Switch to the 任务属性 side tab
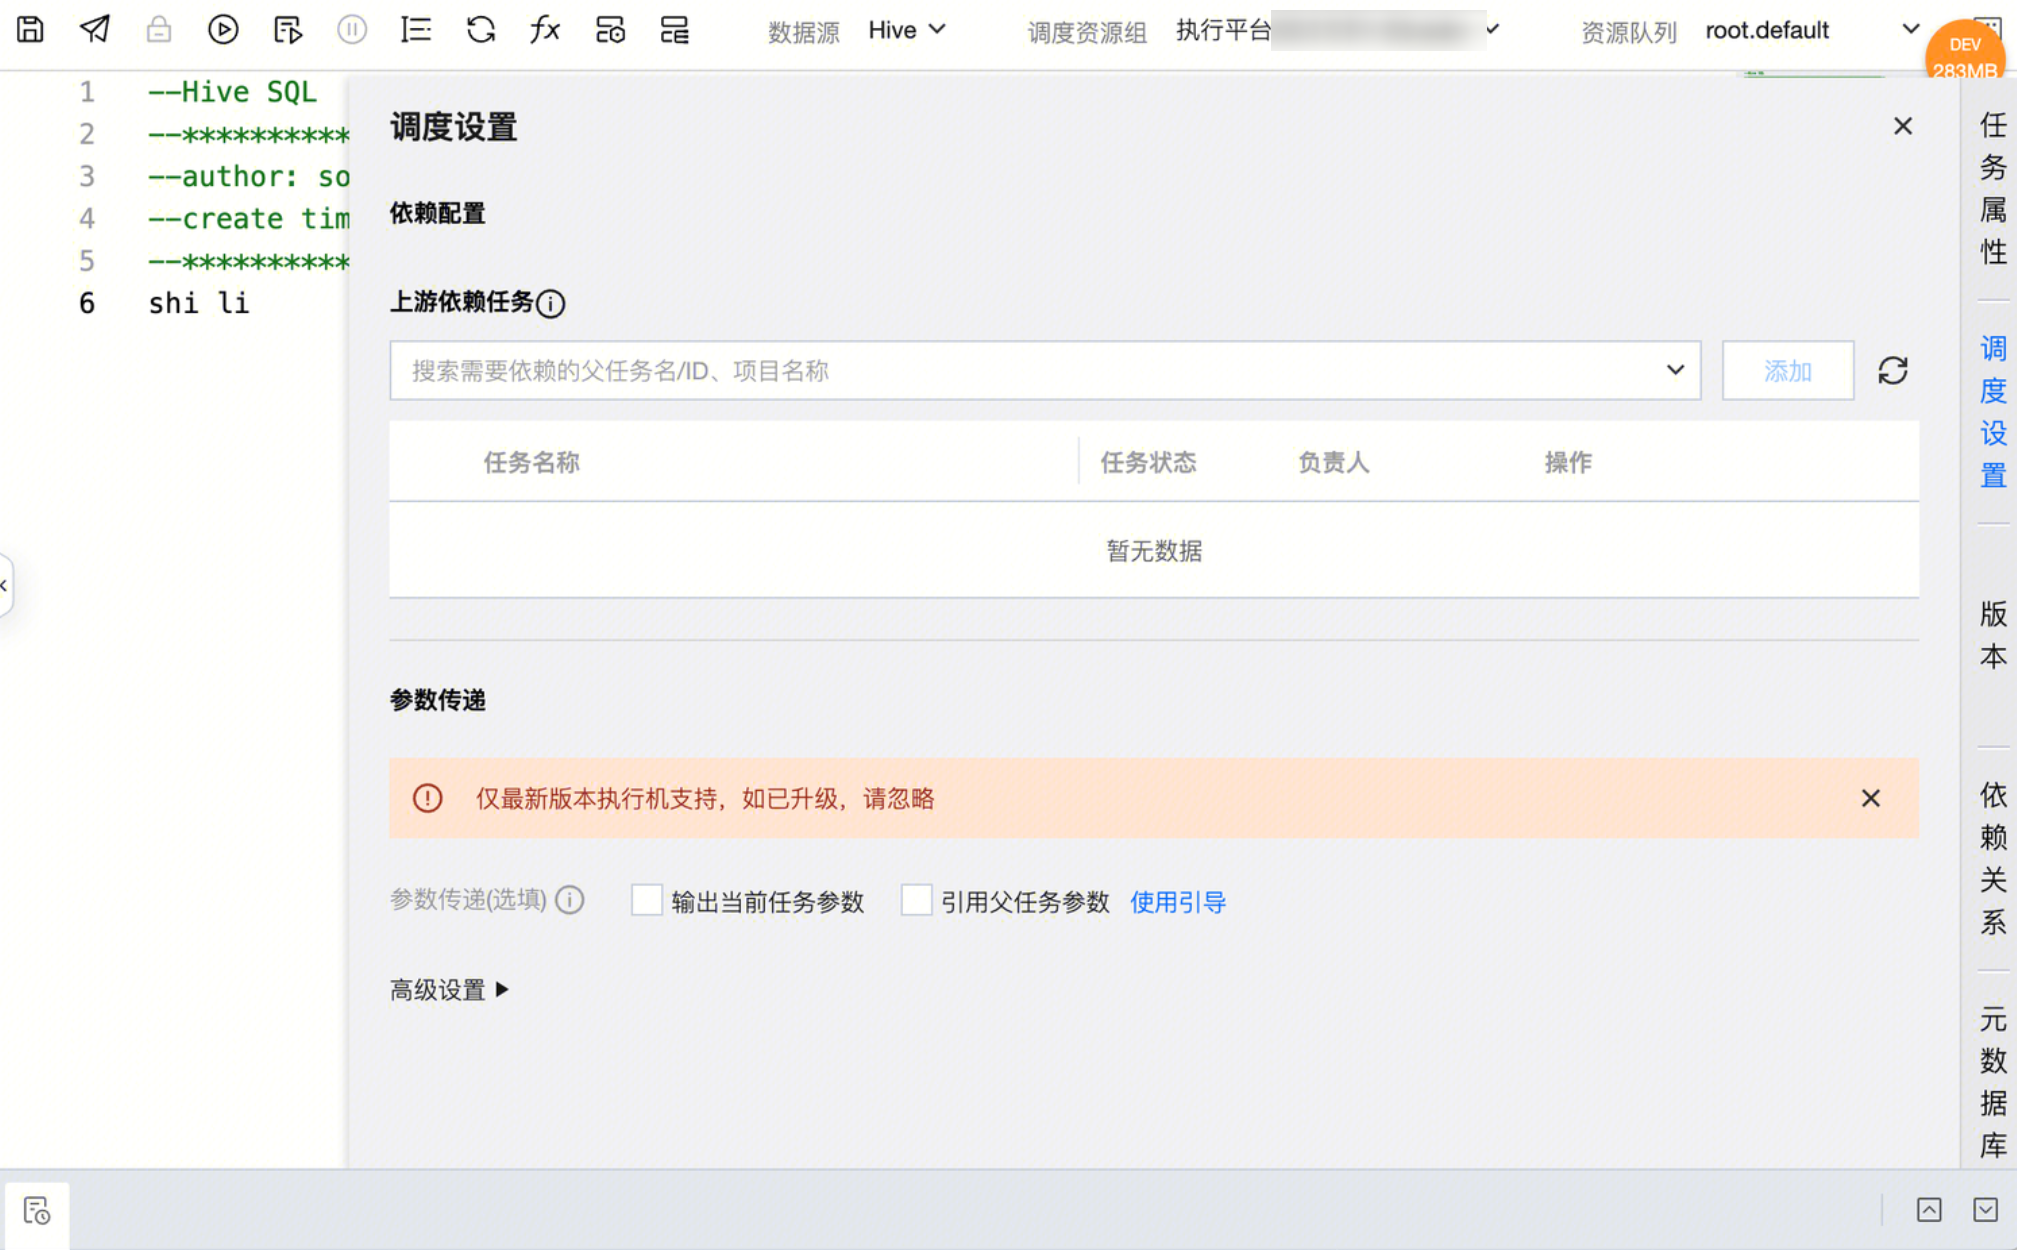 tap(1992, 188)
